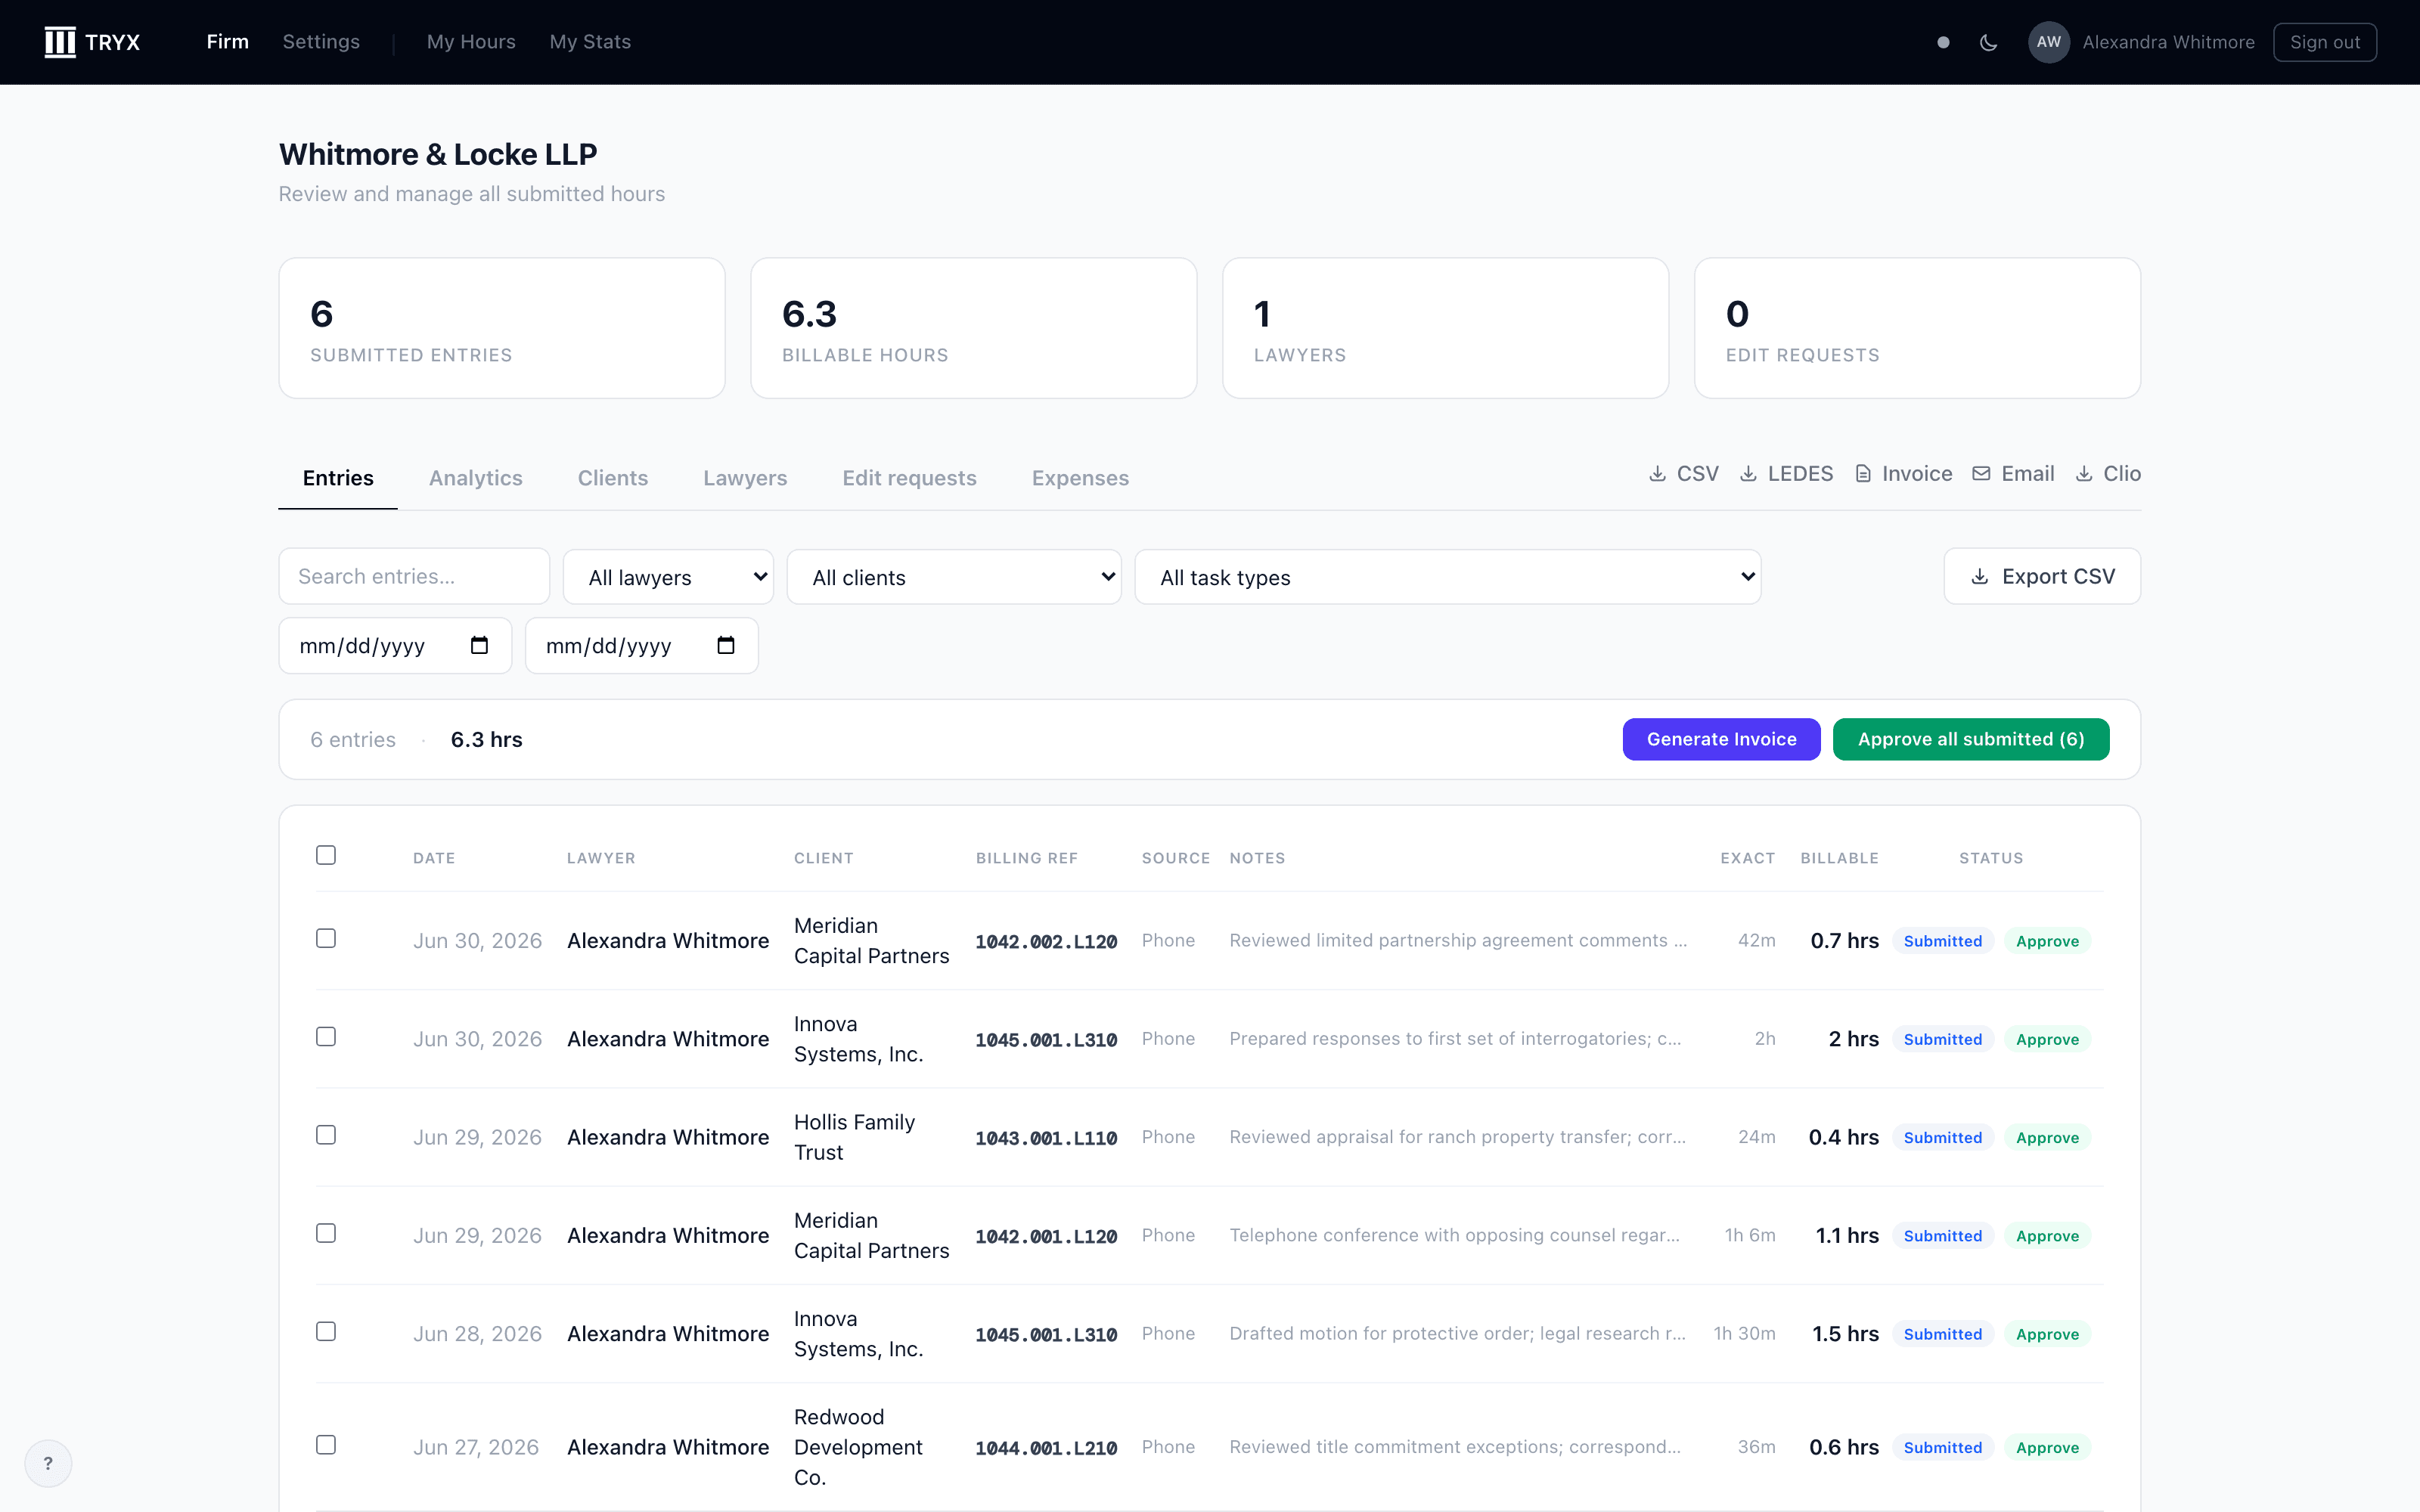
Task: Click the Submitted Entries stat card
Action: [502, 328]
